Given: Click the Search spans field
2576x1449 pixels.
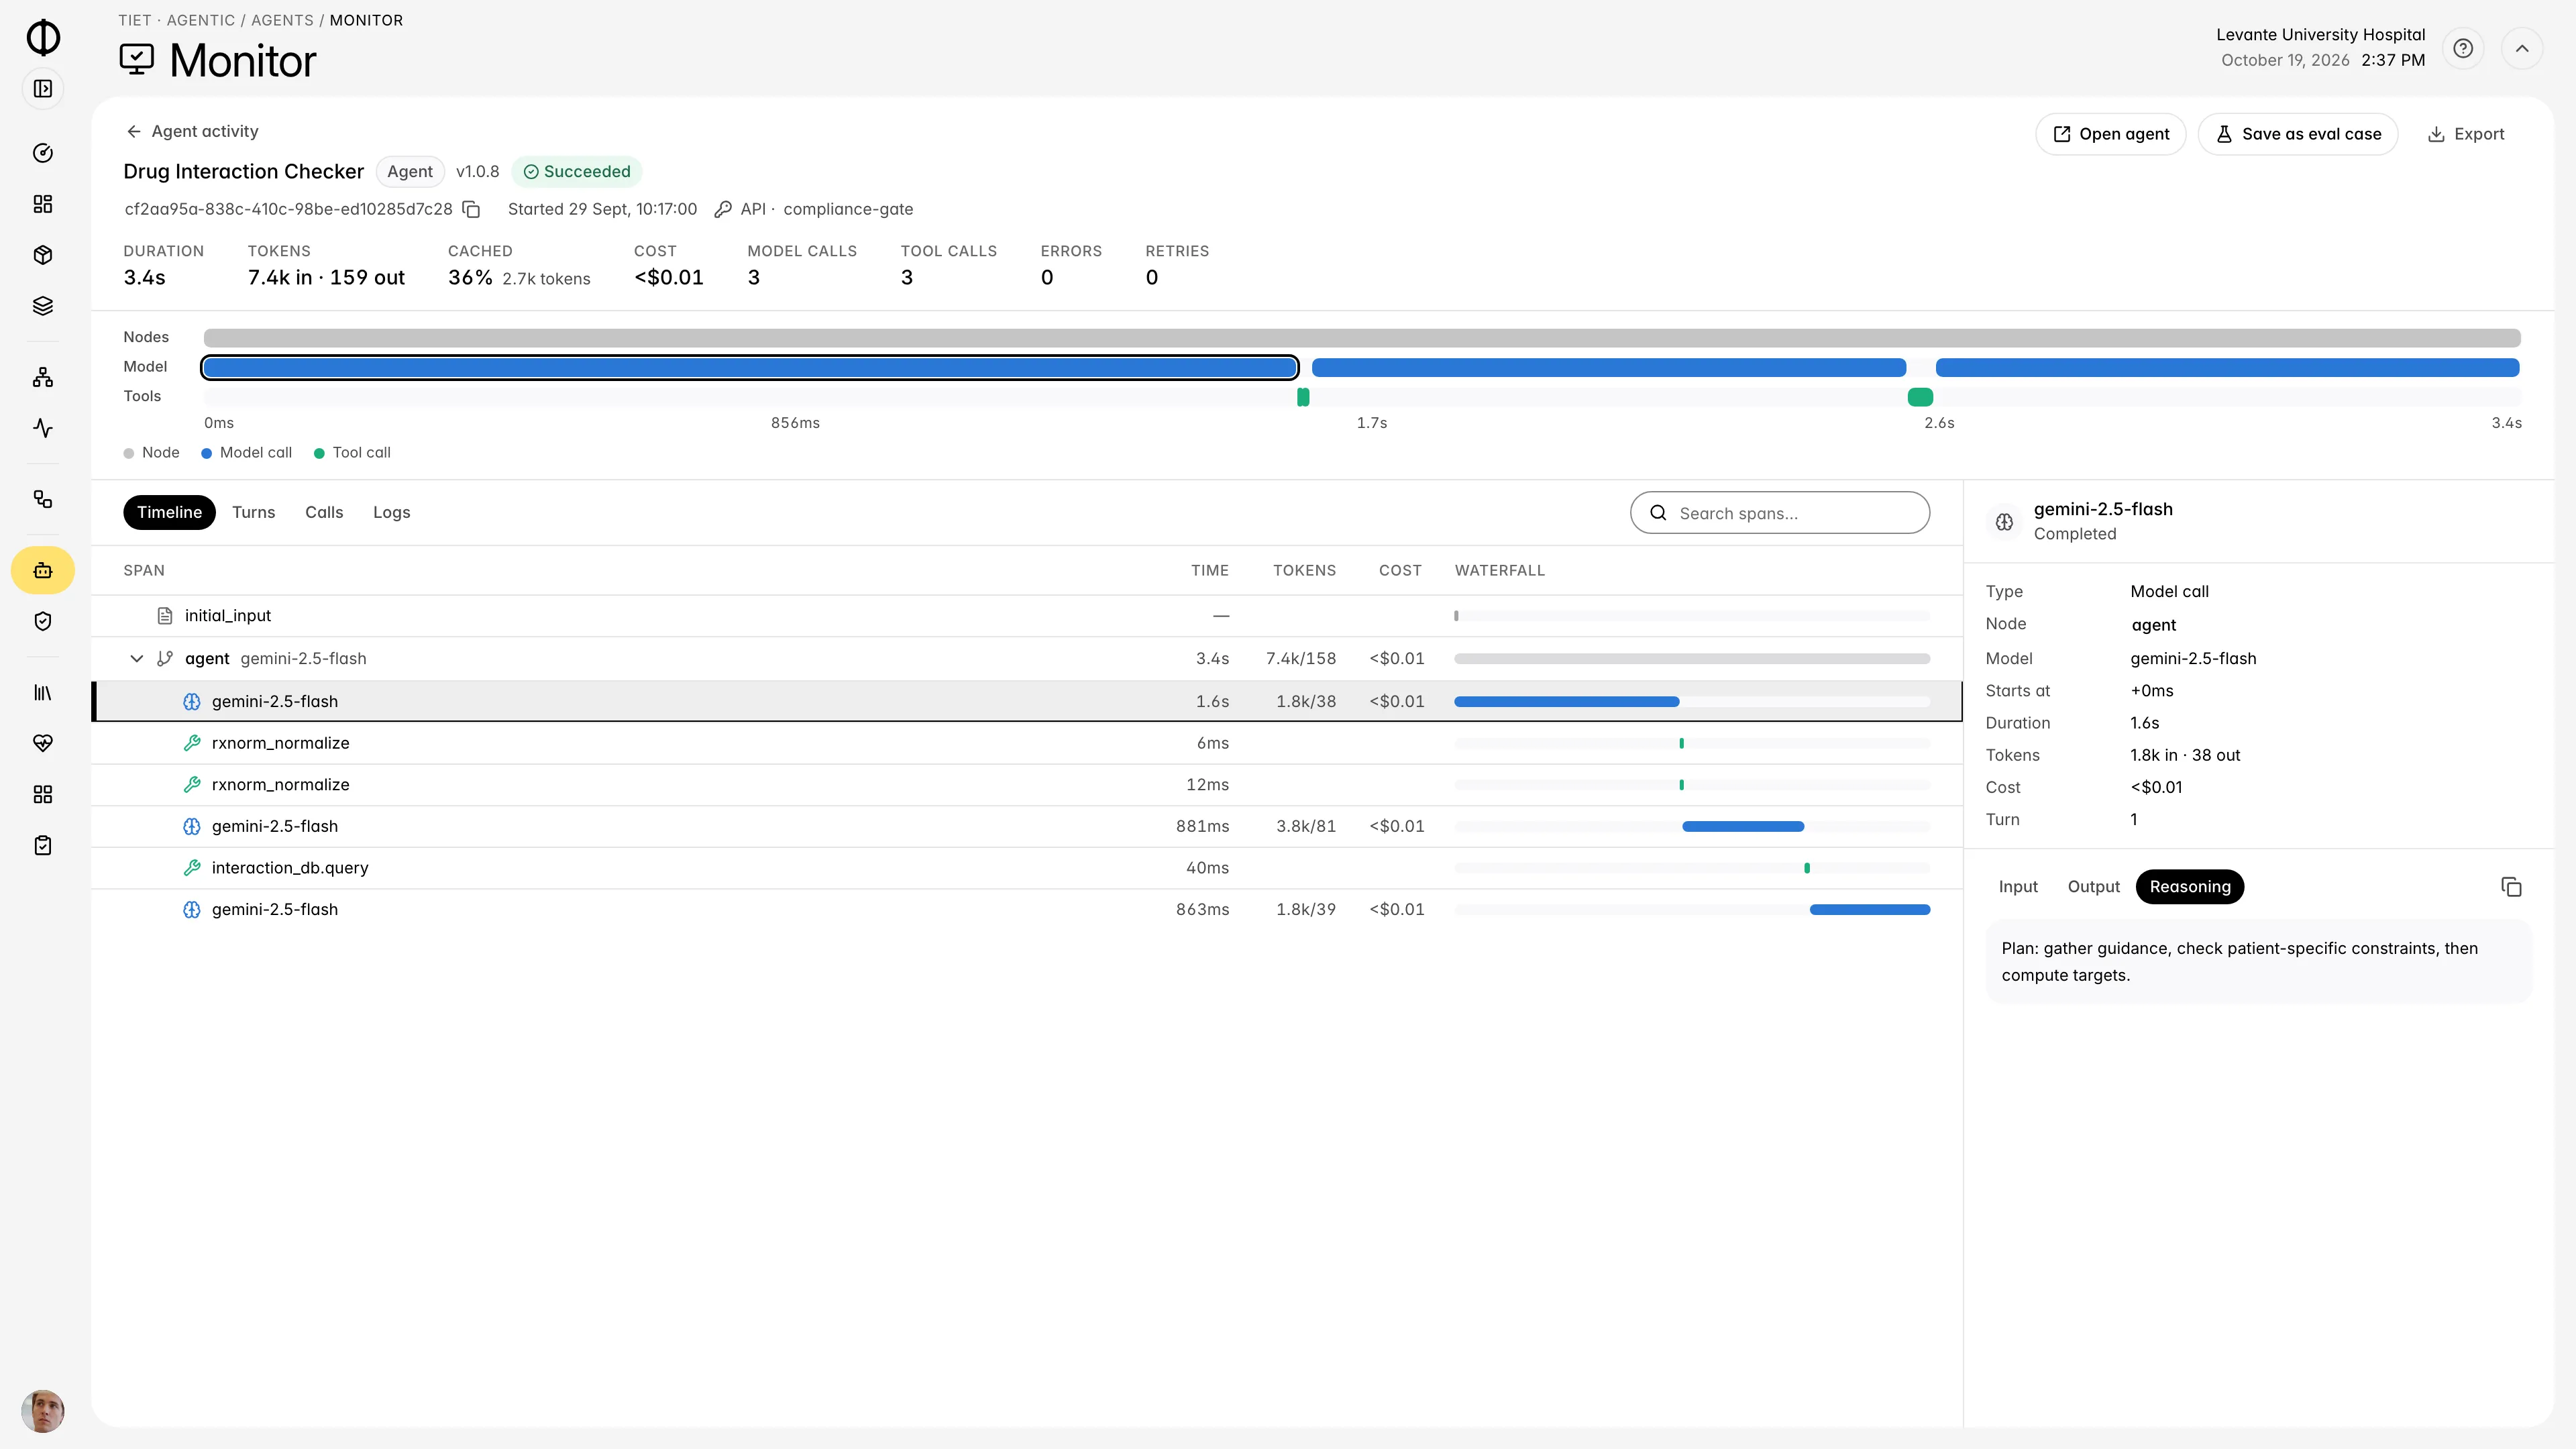Looking at the screenshot, I should (x=1780, y=512).
